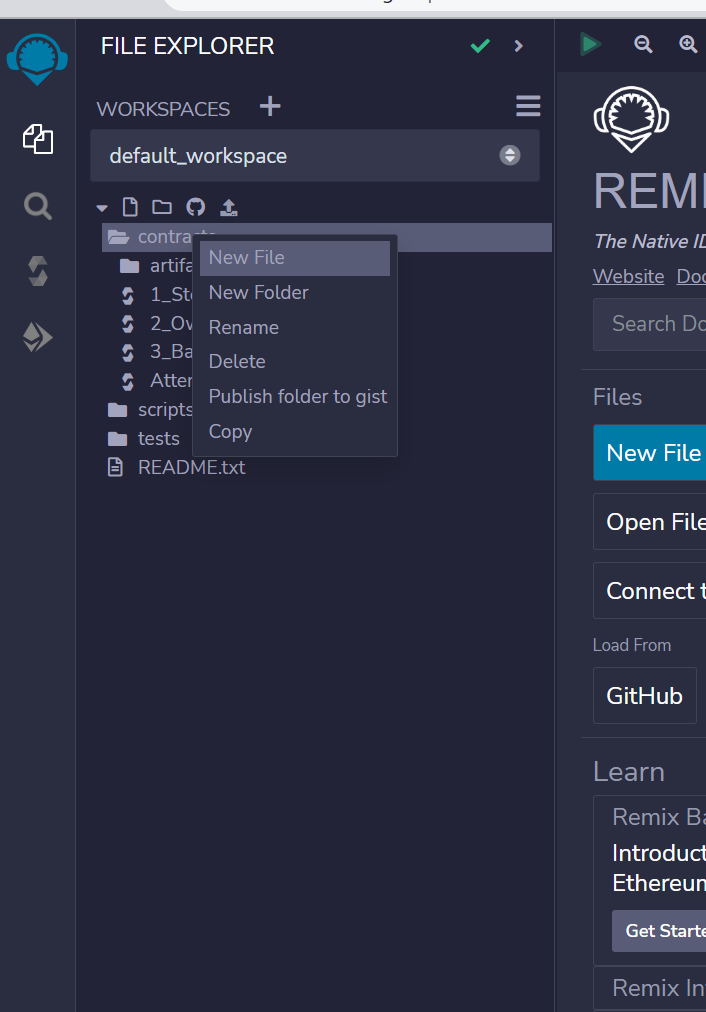
Task: Click the upload local file icon
Action: [x=228, y=207]
